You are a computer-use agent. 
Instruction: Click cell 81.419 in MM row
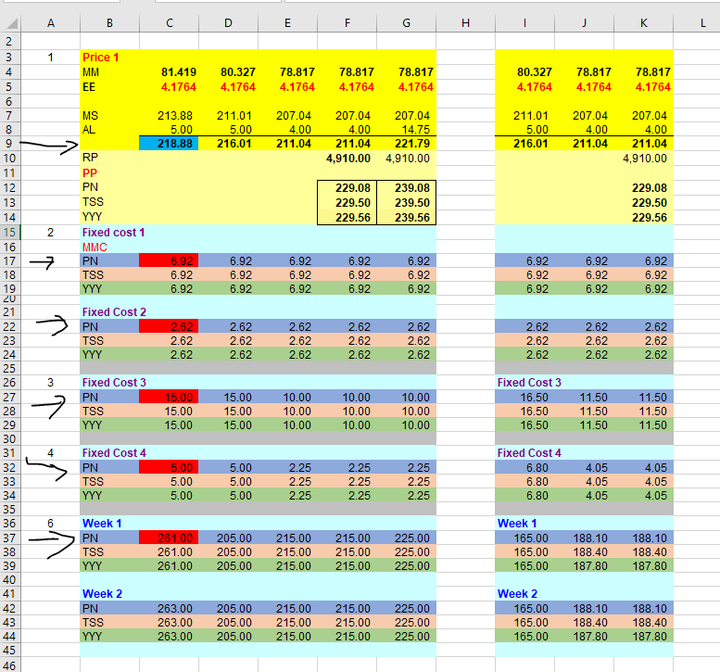click(169, 72)
